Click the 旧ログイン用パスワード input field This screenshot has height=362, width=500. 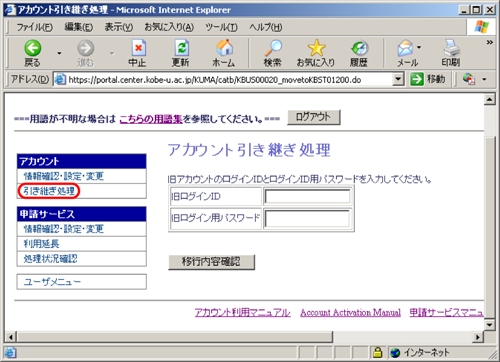click(307, 219)
